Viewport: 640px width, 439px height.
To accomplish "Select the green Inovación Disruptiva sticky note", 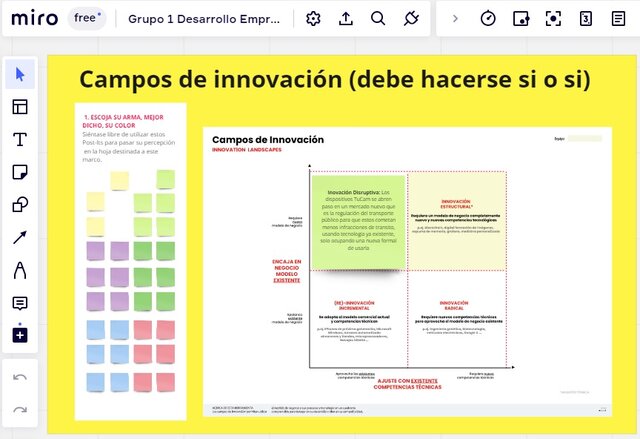I will tap(358, 222).
